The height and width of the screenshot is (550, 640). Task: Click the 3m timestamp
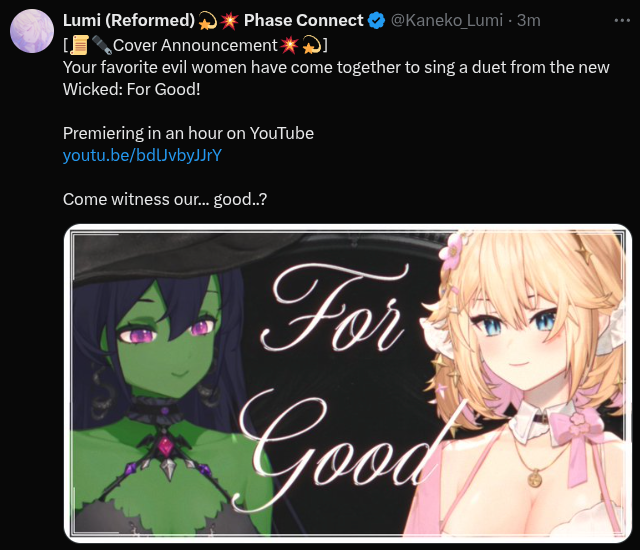pyautogui.click(x=529, y=20)
